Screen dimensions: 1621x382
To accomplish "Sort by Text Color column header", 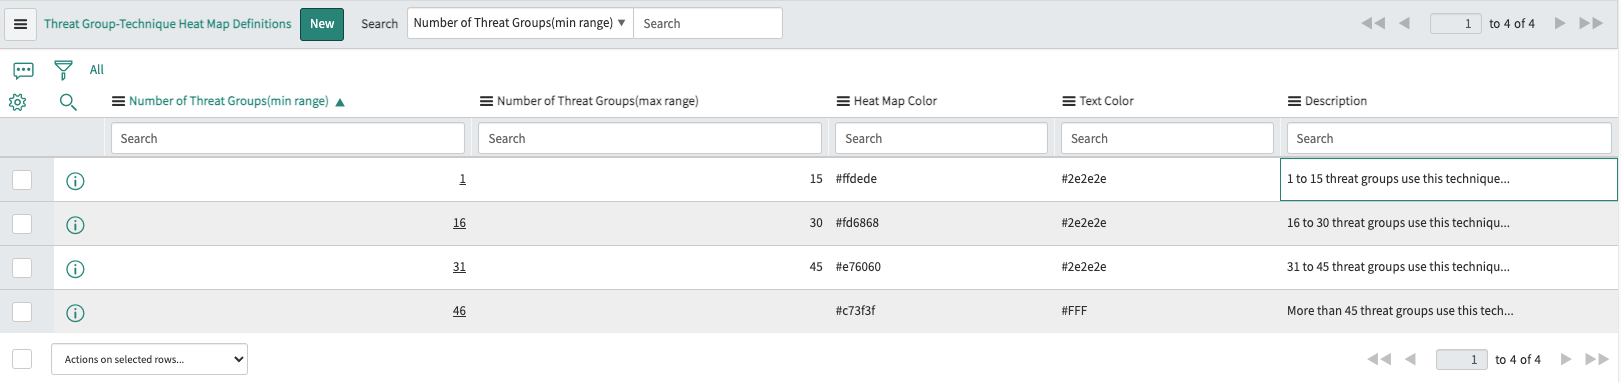I will [x=1106, y=101].
